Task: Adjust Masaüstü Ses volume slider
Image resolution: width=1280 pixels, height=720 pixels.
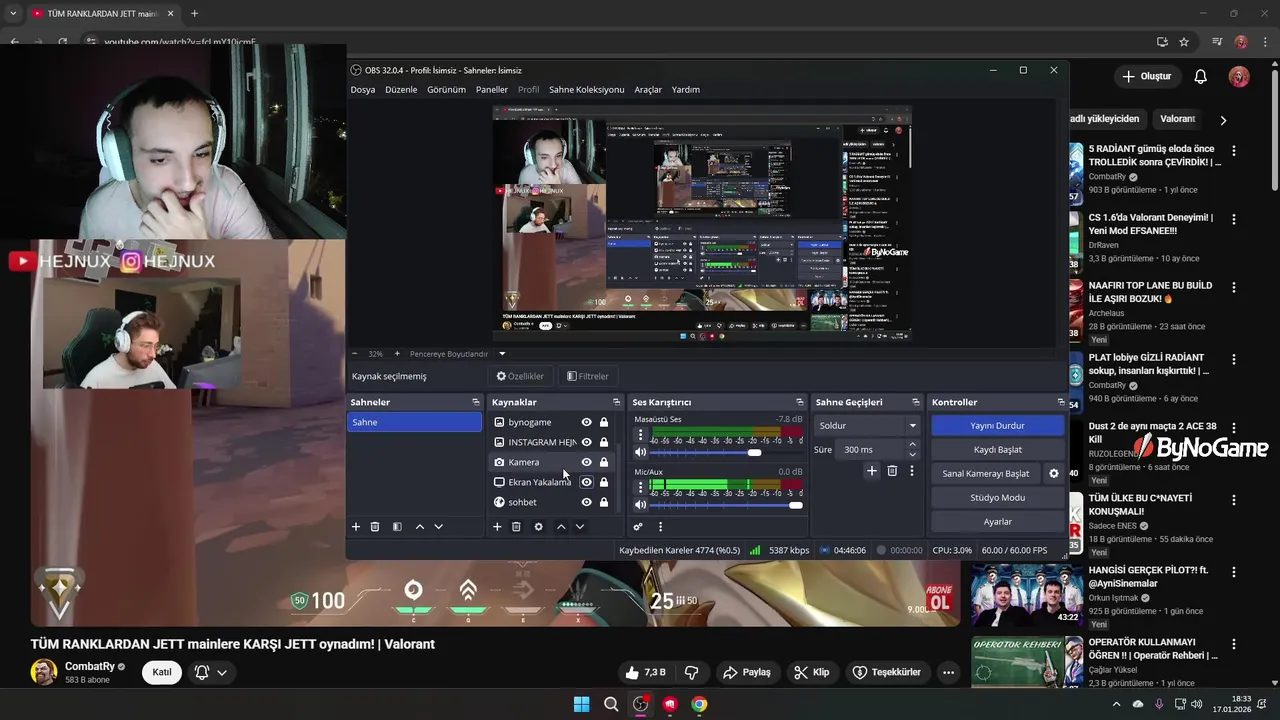Action: [x=727, y=453]
